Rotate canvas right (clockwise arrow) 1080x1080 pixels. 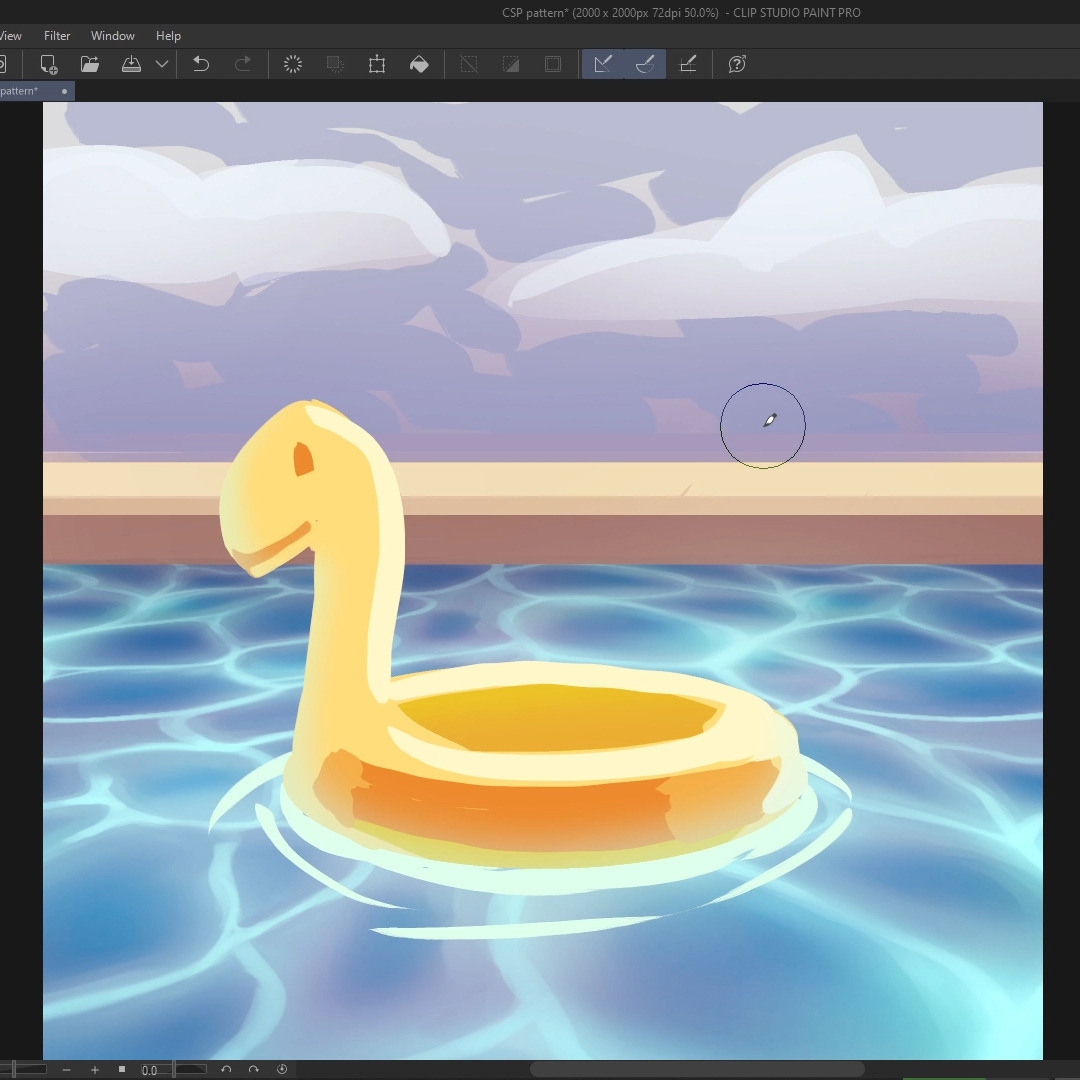coord(253,1069)
